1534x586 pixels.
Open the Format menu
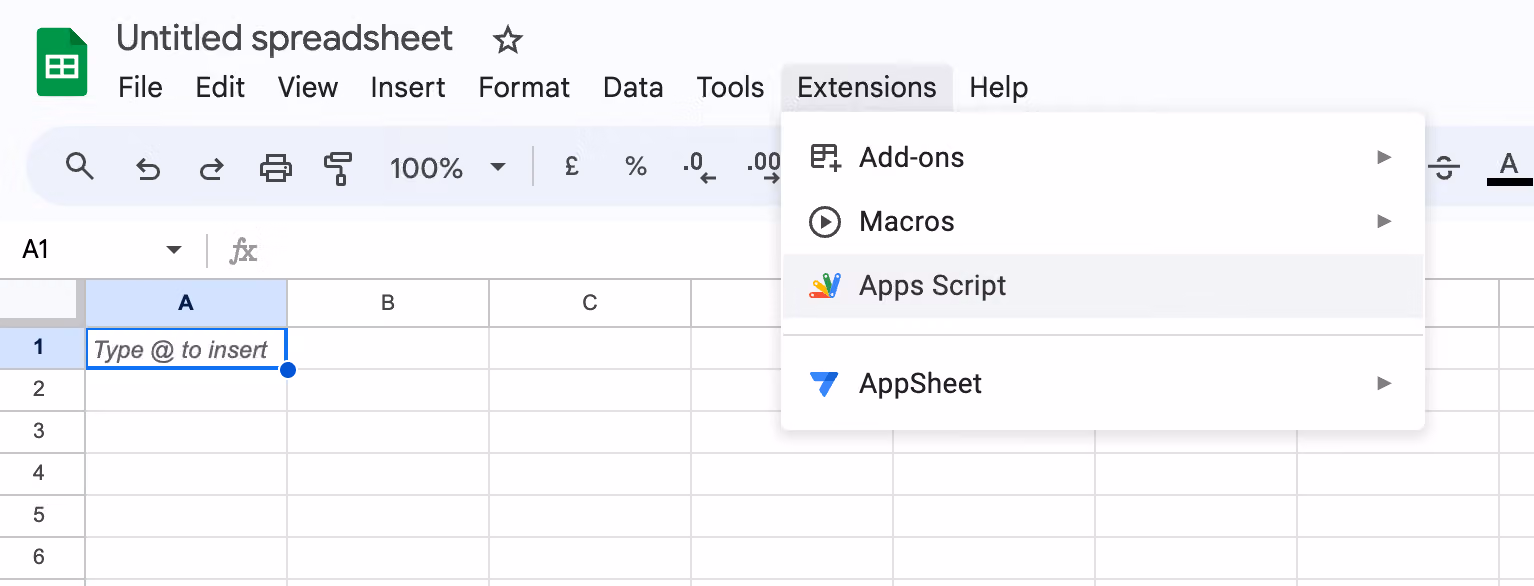pyautogui.click(x=524, y=88)
